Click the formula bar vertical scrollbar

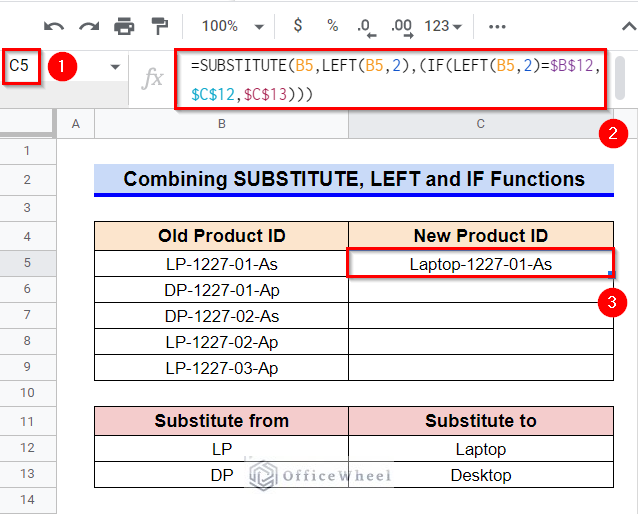(620, 78)
